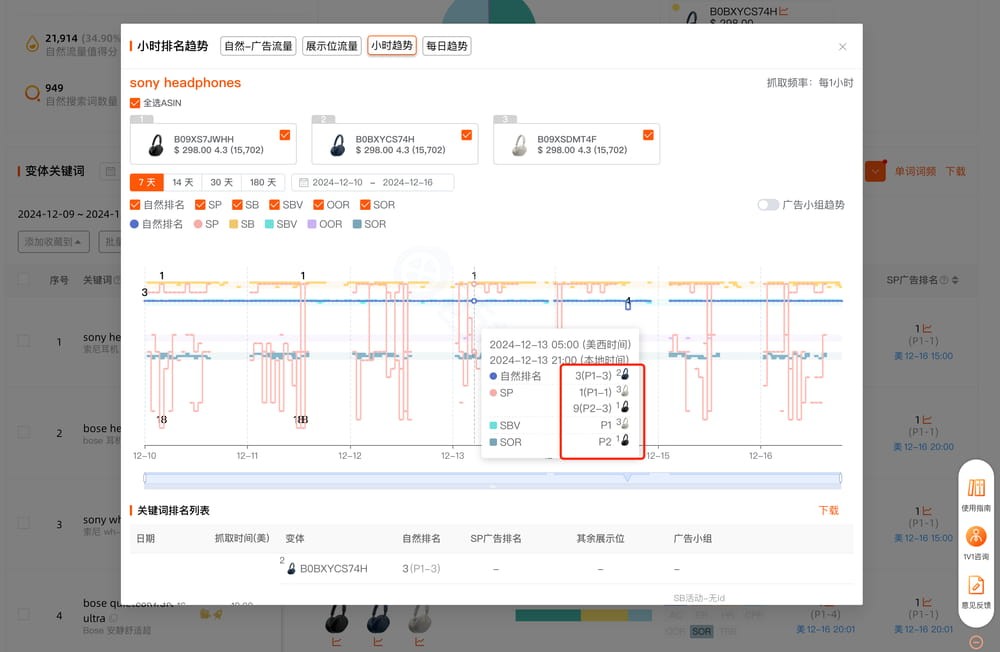Click the 广告小组 column header
The width and height of the screenshot is (1000, 652).
point(693,538)
